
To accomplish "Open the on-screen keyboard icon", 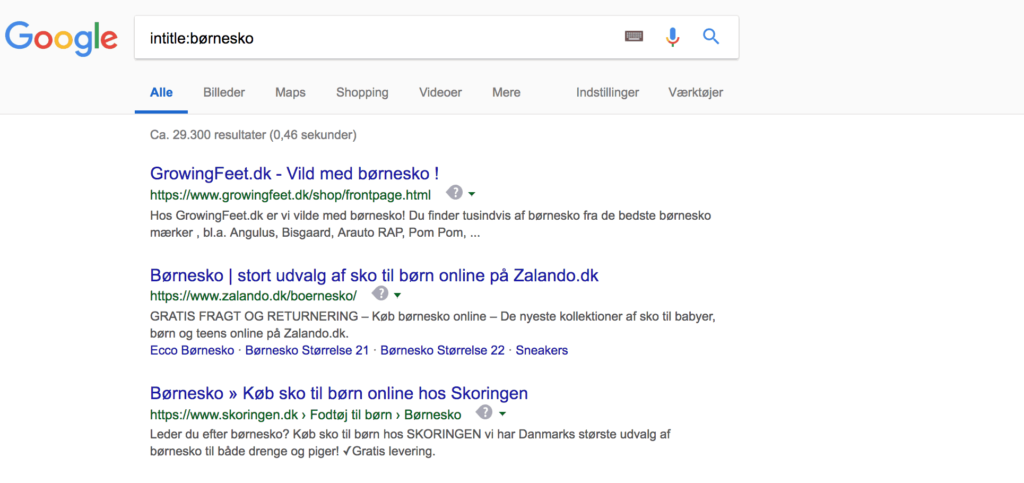I will tap(634, 37).
